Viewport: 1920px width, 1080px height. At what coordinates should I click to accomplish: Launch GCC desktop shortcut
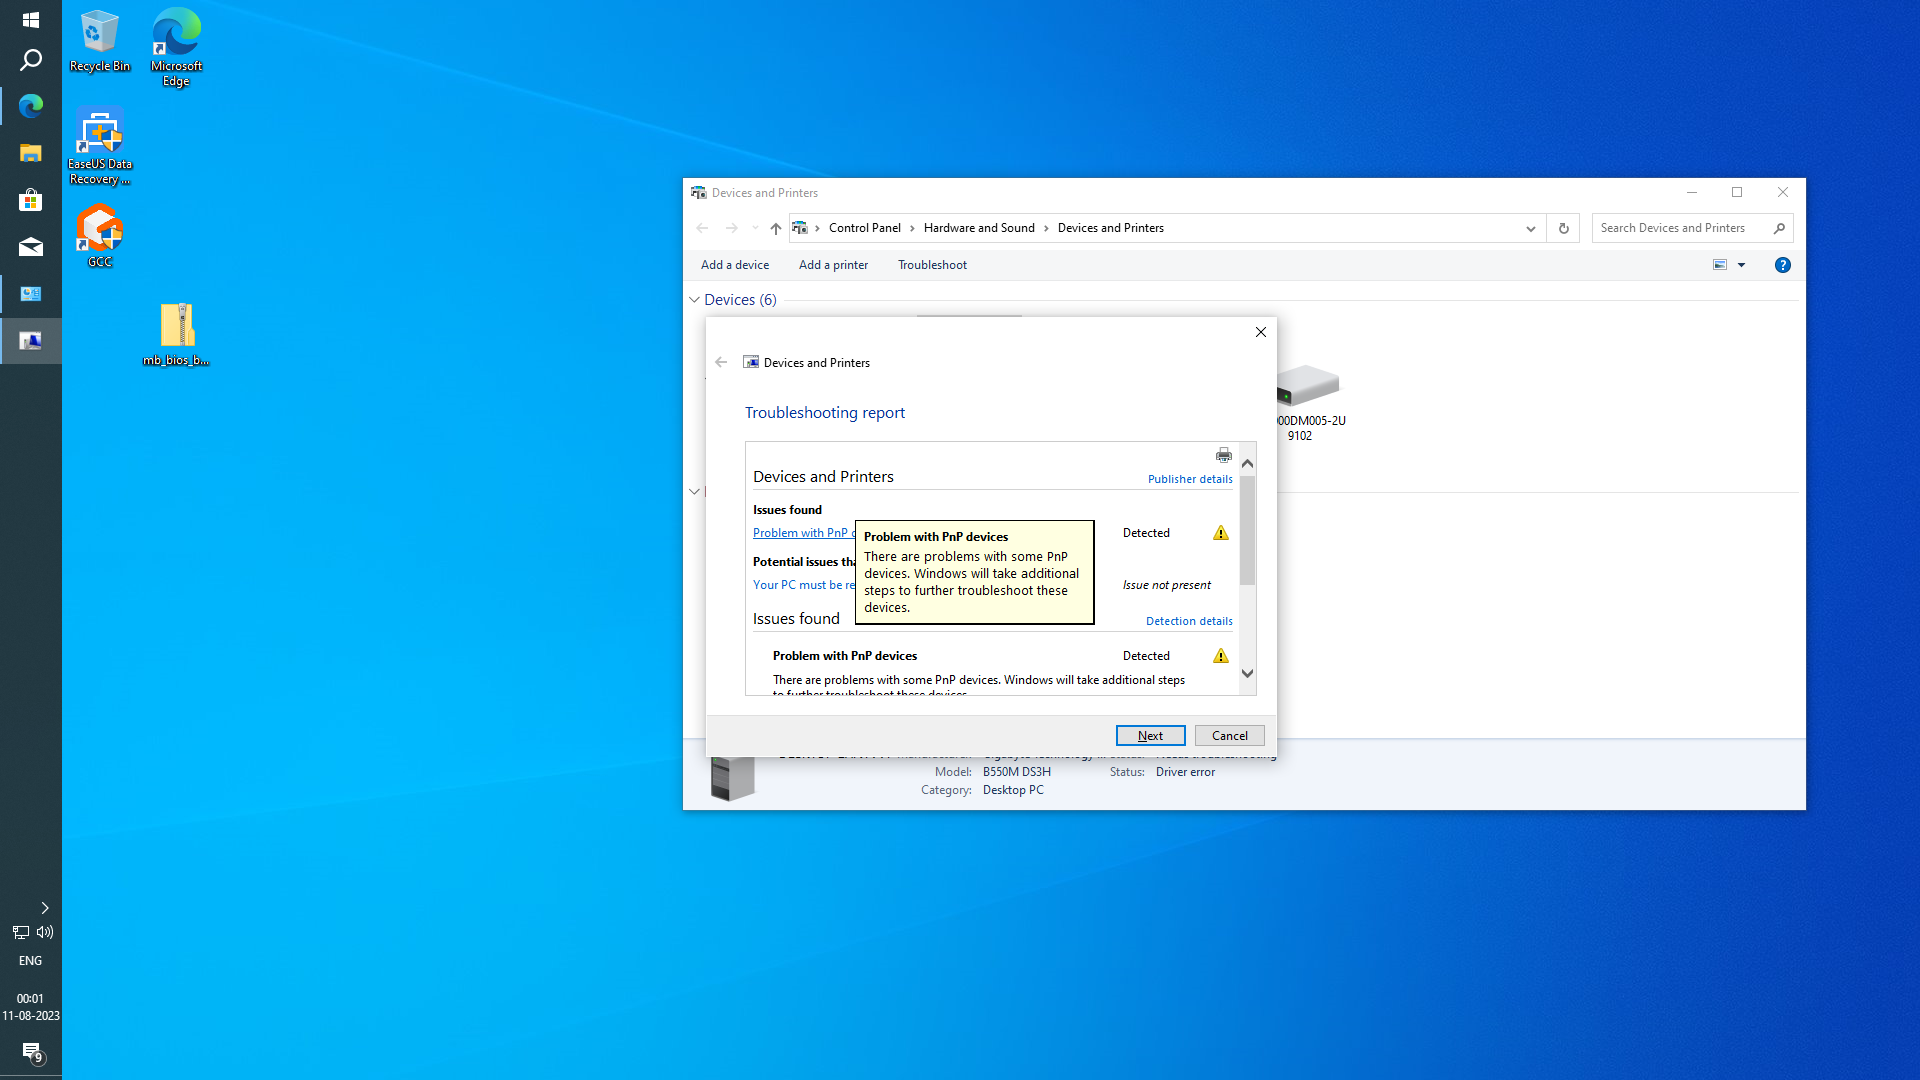(99, 236)
